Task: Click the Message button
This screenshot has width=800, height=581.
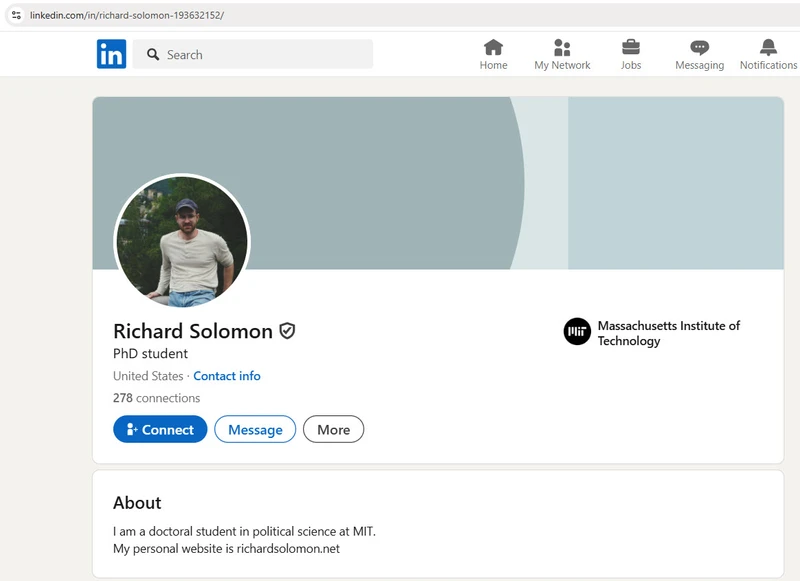Action: tap(255, 430)
